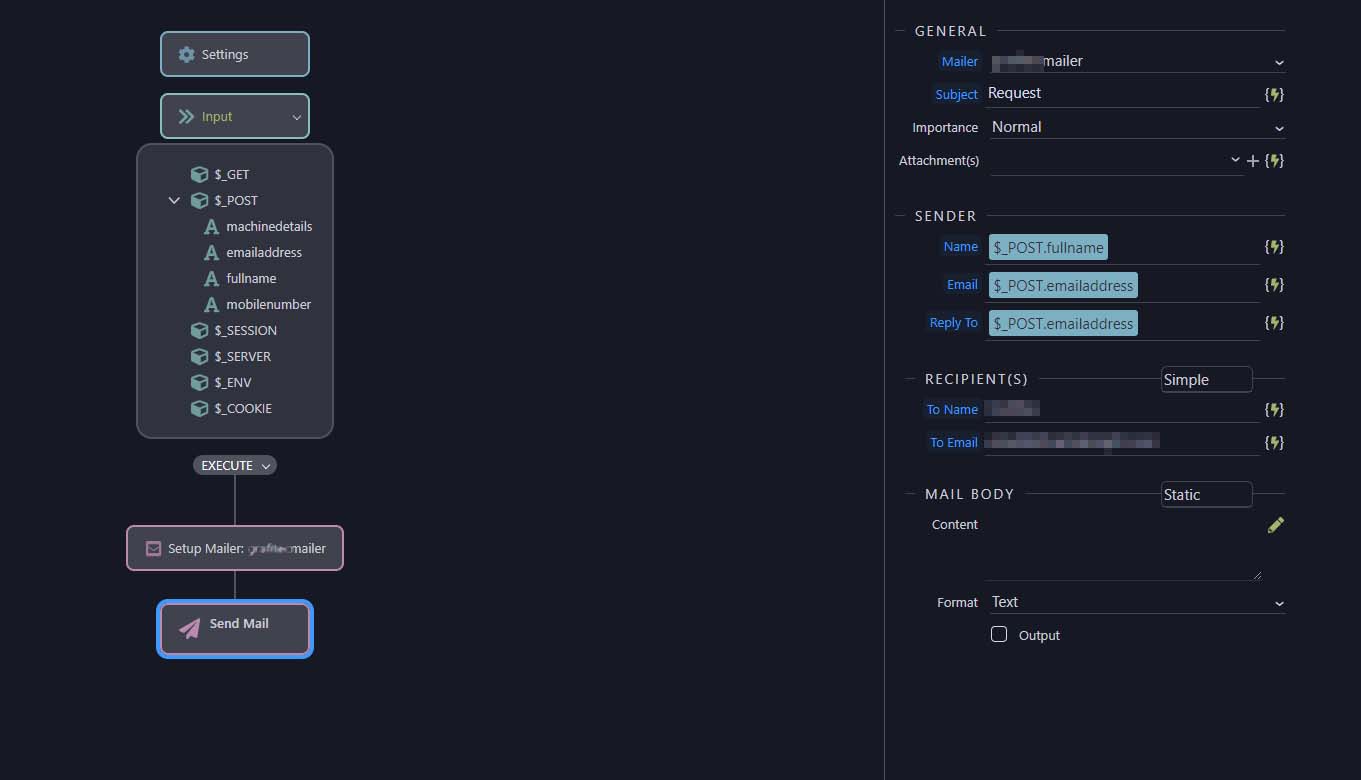Click the machinedetails text-type icon
This screenshot has width=1361, height=780.
pos(211,226)
